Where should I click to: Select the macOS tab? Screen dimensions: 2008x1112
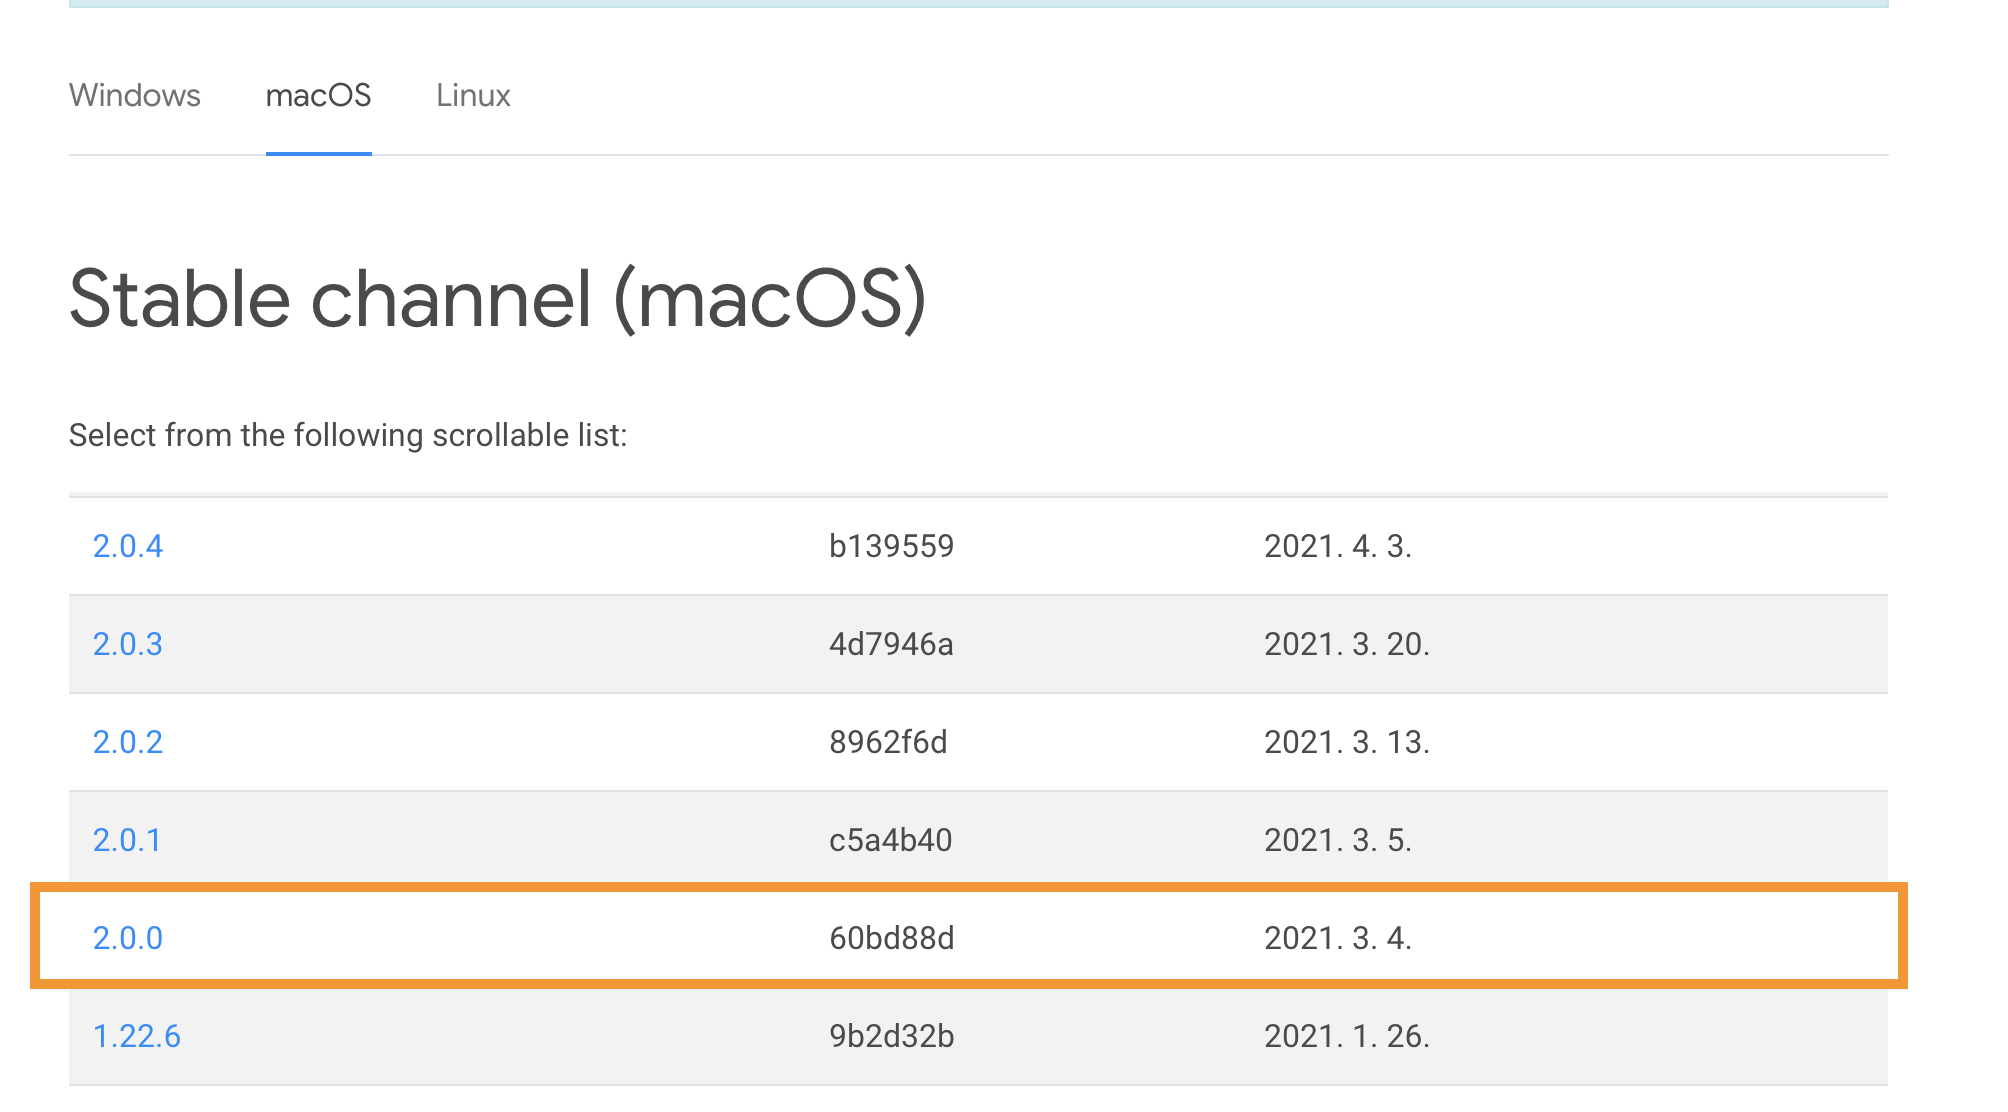[x=318, y=95]
